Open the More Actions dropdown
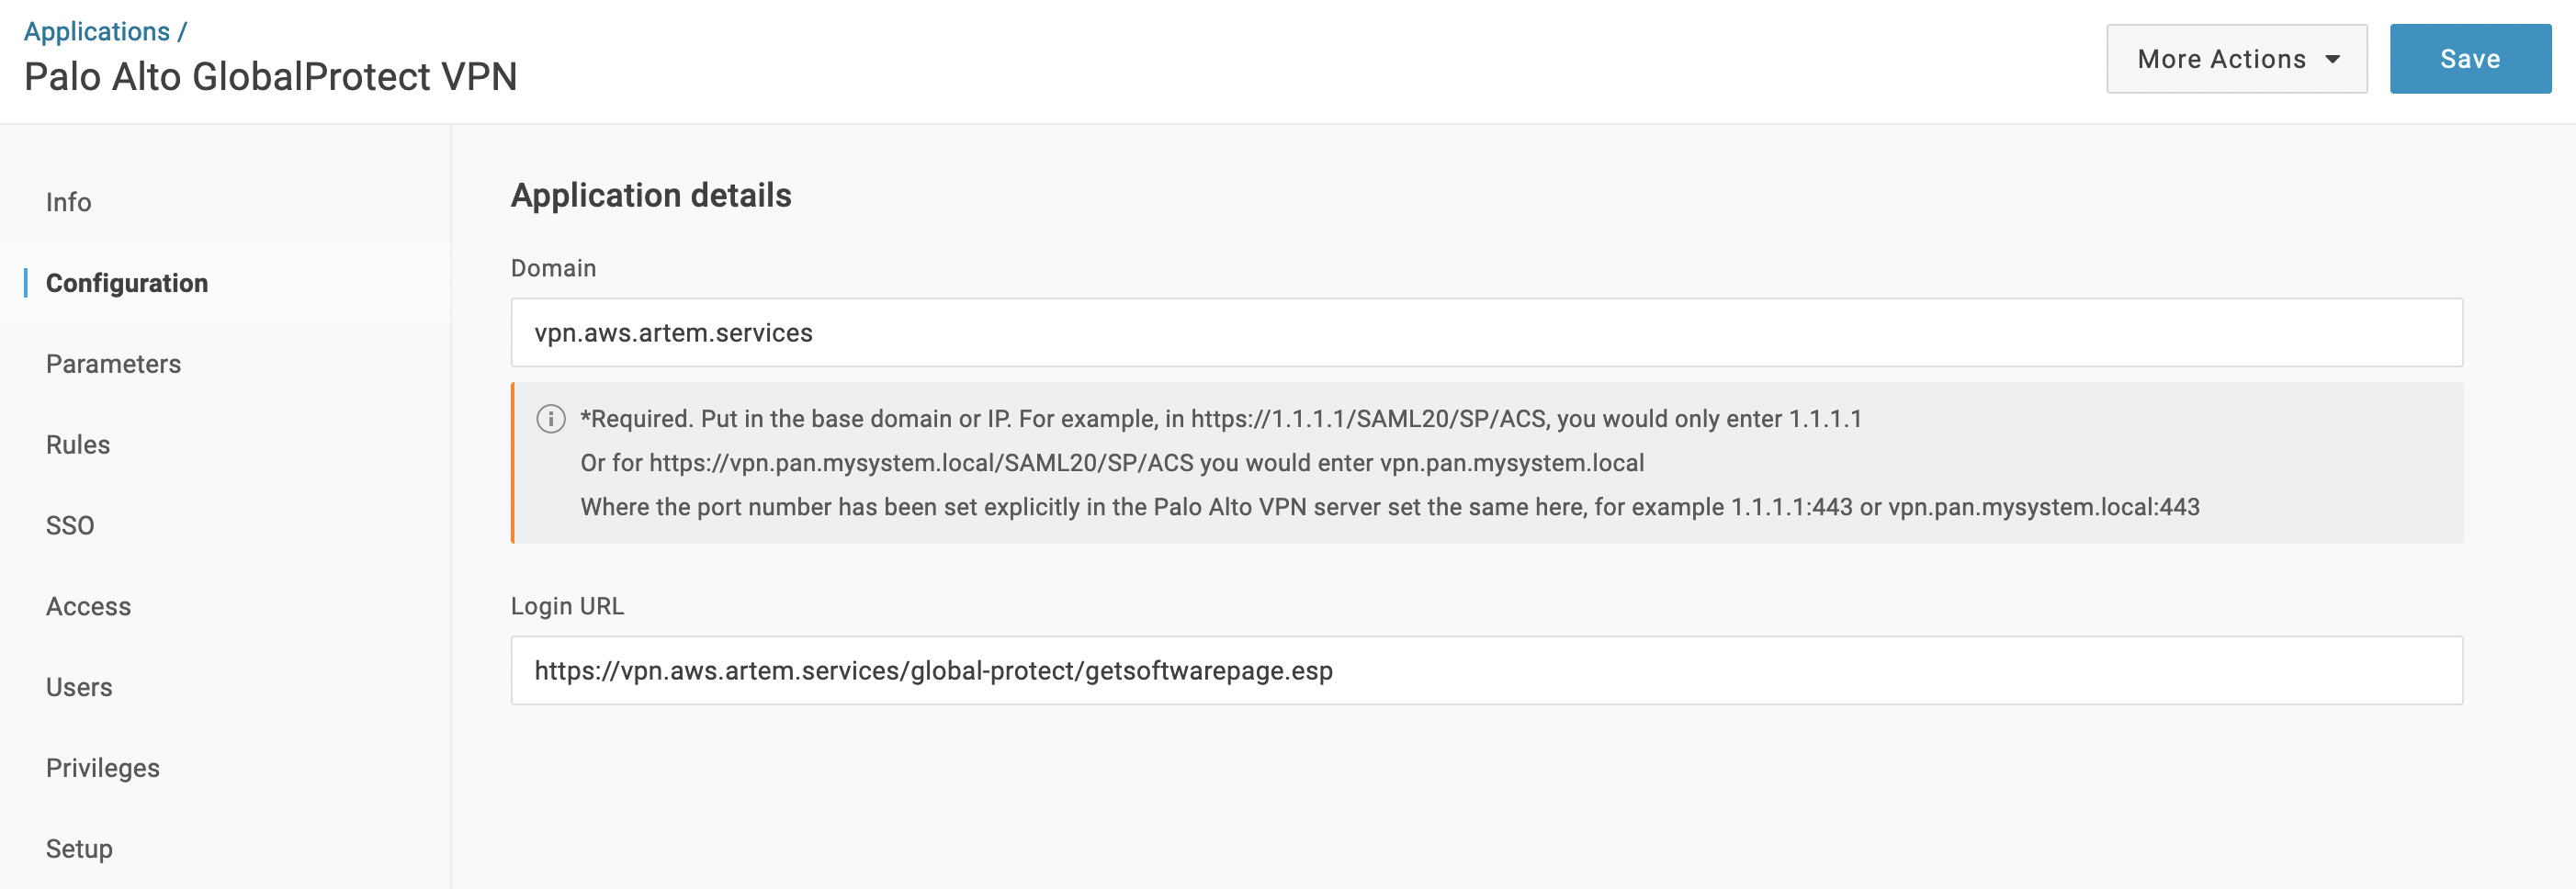The width and height of the screenshot is (2576, 889). (2236, 59)
